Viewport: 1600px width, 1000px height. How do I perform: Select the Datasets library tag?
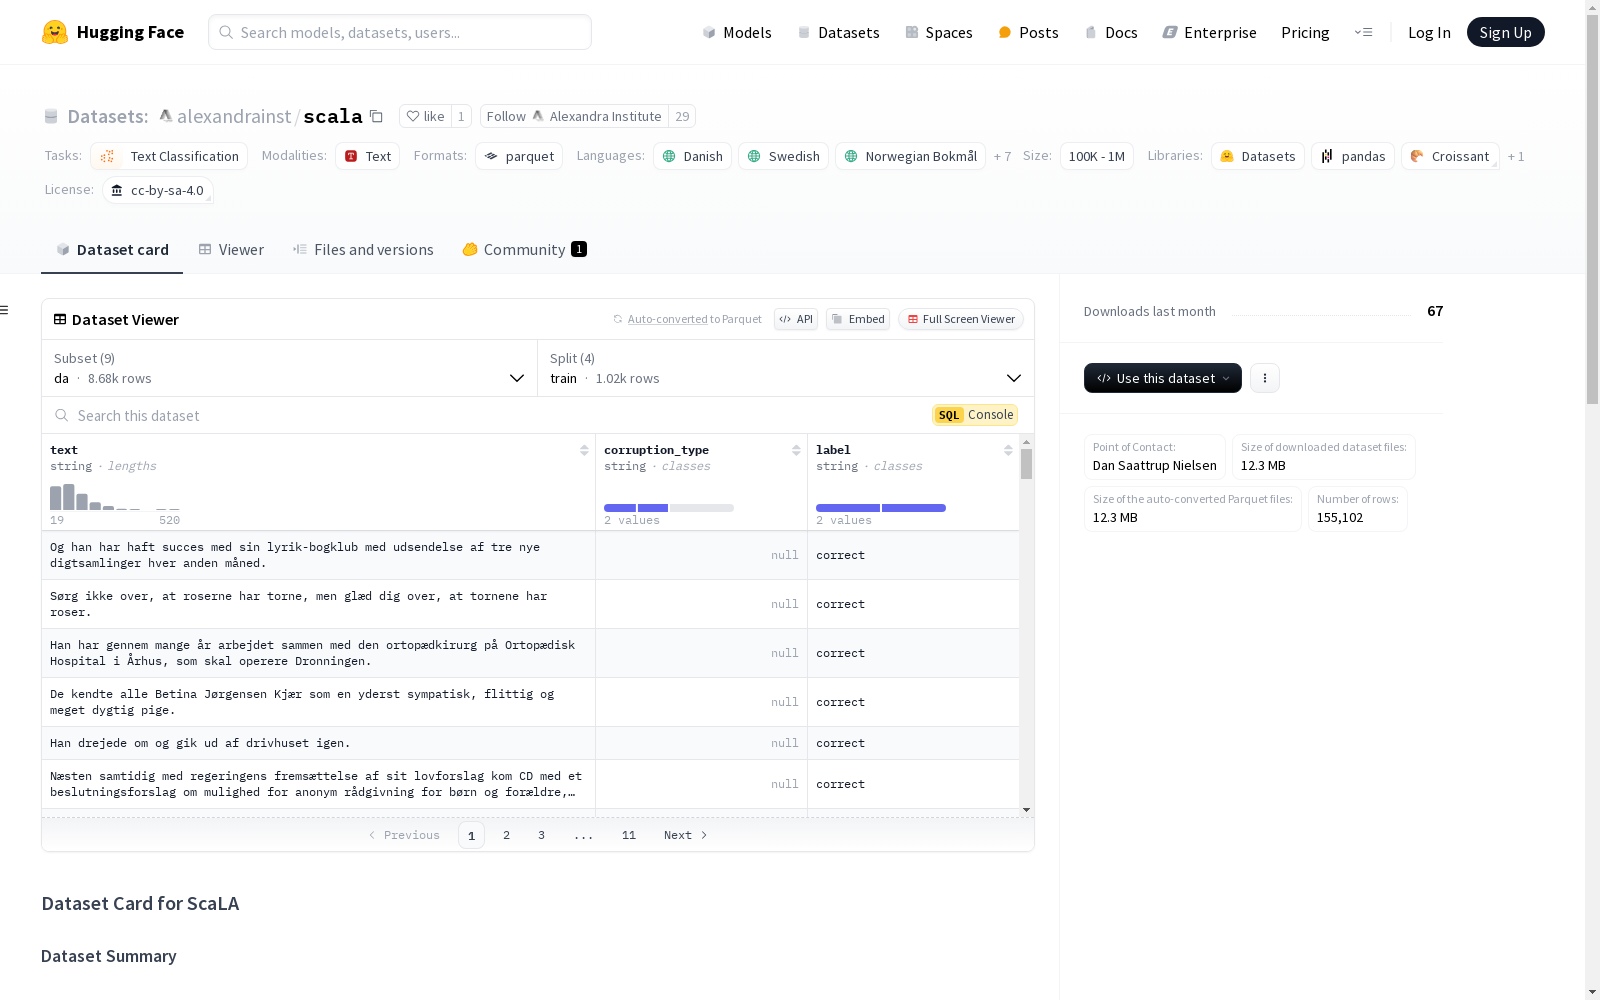(x=1258, y=156)
